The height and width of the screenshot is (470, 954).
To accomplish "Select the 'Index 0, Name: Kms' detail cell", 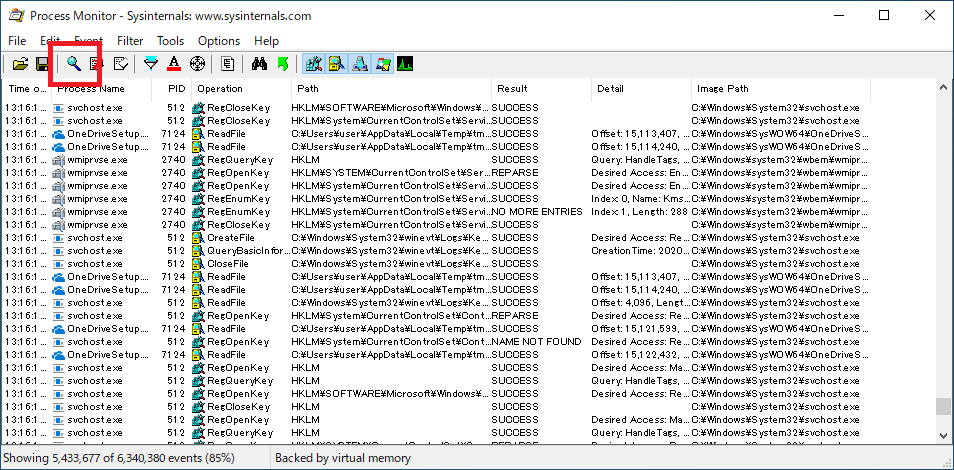I will point(641,199).
